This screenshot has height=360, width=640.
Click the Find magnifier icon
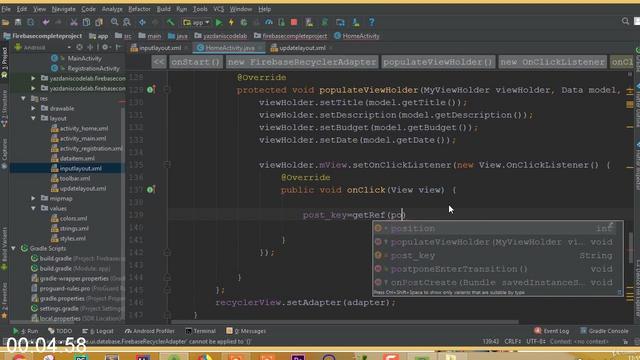point(115,22)
